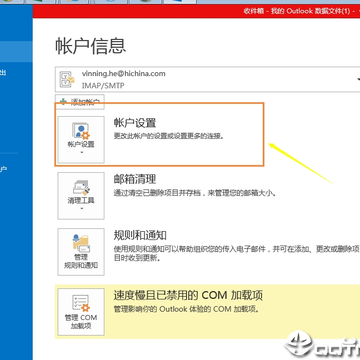This screenshot has height=360, width=360.
Task: Click the description 更改此帐户的设置或设置更多的连接
Action: pyautogui.click(x=169, y=136)
